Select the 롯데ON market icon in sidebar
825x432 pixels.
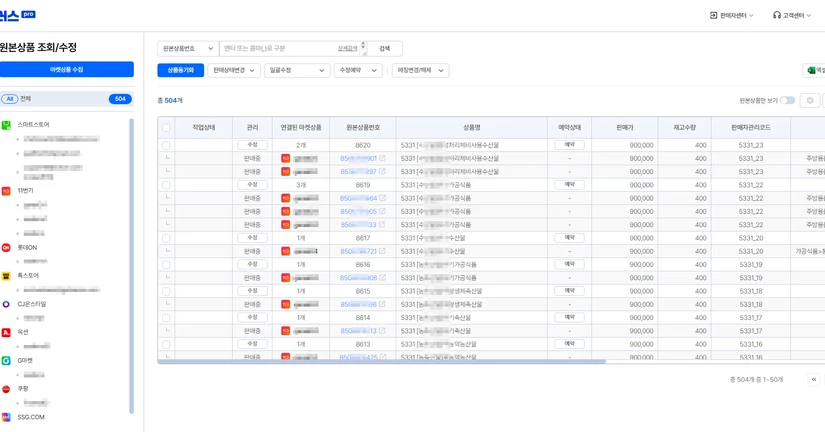pyautogui.click(x=6, y=248)
